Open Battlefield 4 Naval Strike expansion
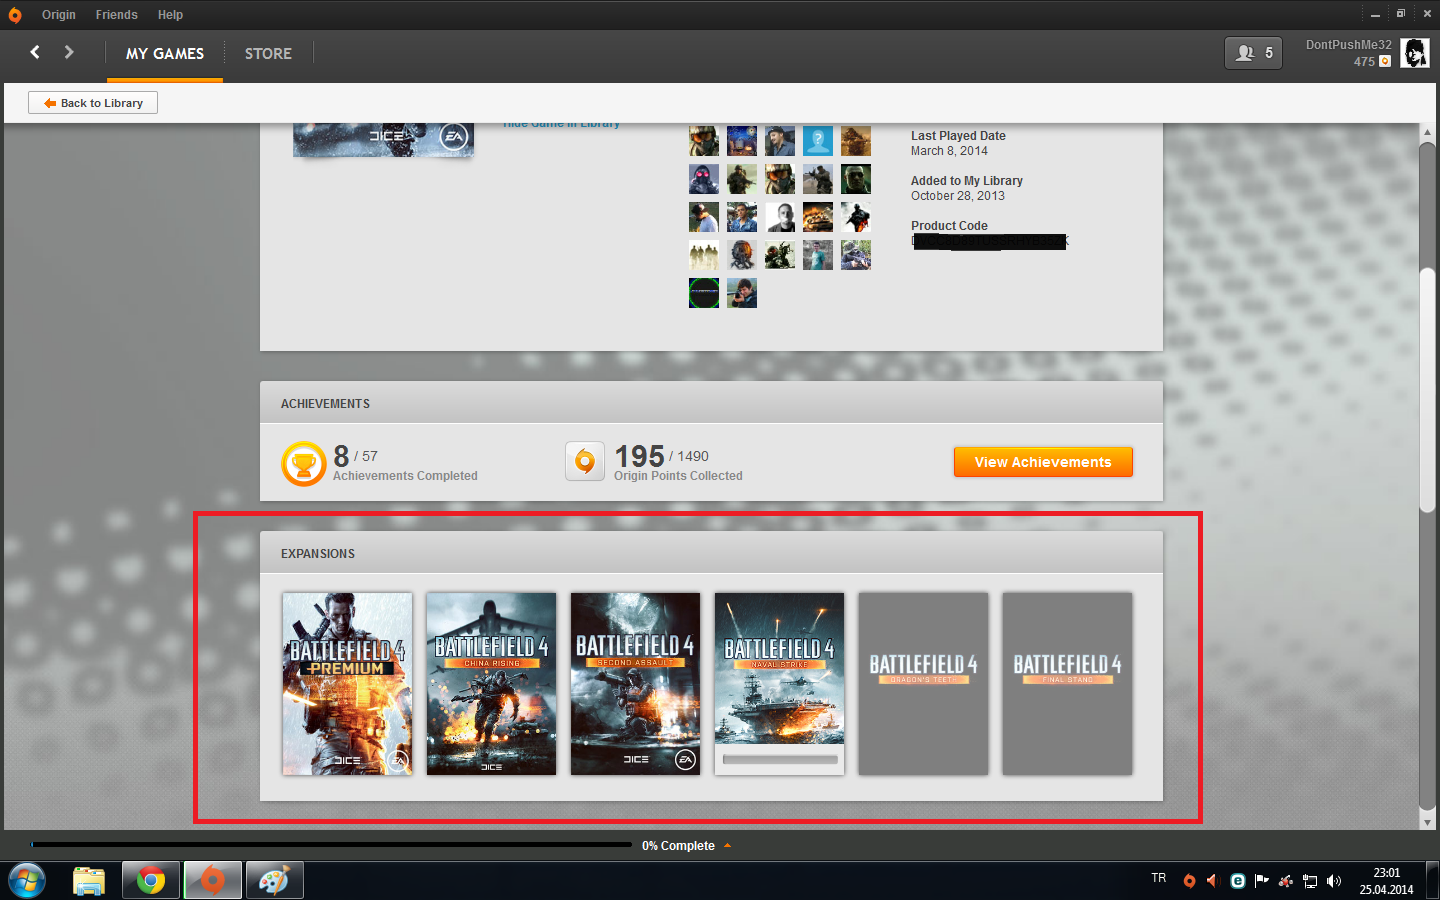This screenshot has width=1440, height=900. tap(779, 684)
